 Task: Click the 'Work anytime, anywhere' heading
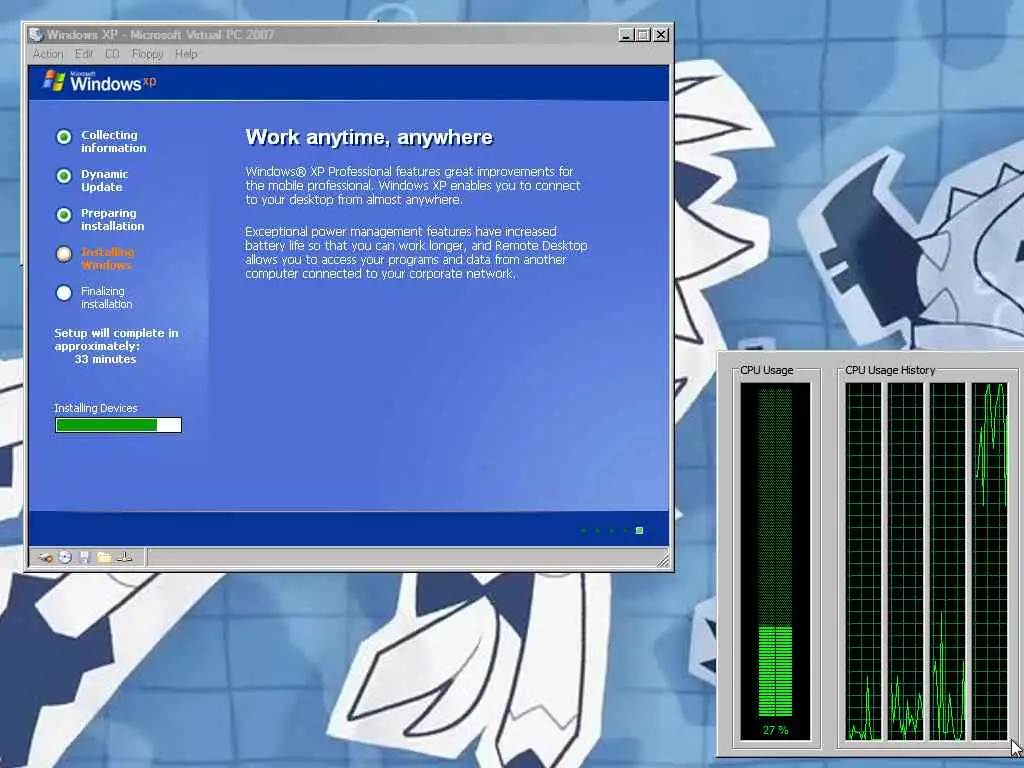pyautogui.click(x=369, y=137)
